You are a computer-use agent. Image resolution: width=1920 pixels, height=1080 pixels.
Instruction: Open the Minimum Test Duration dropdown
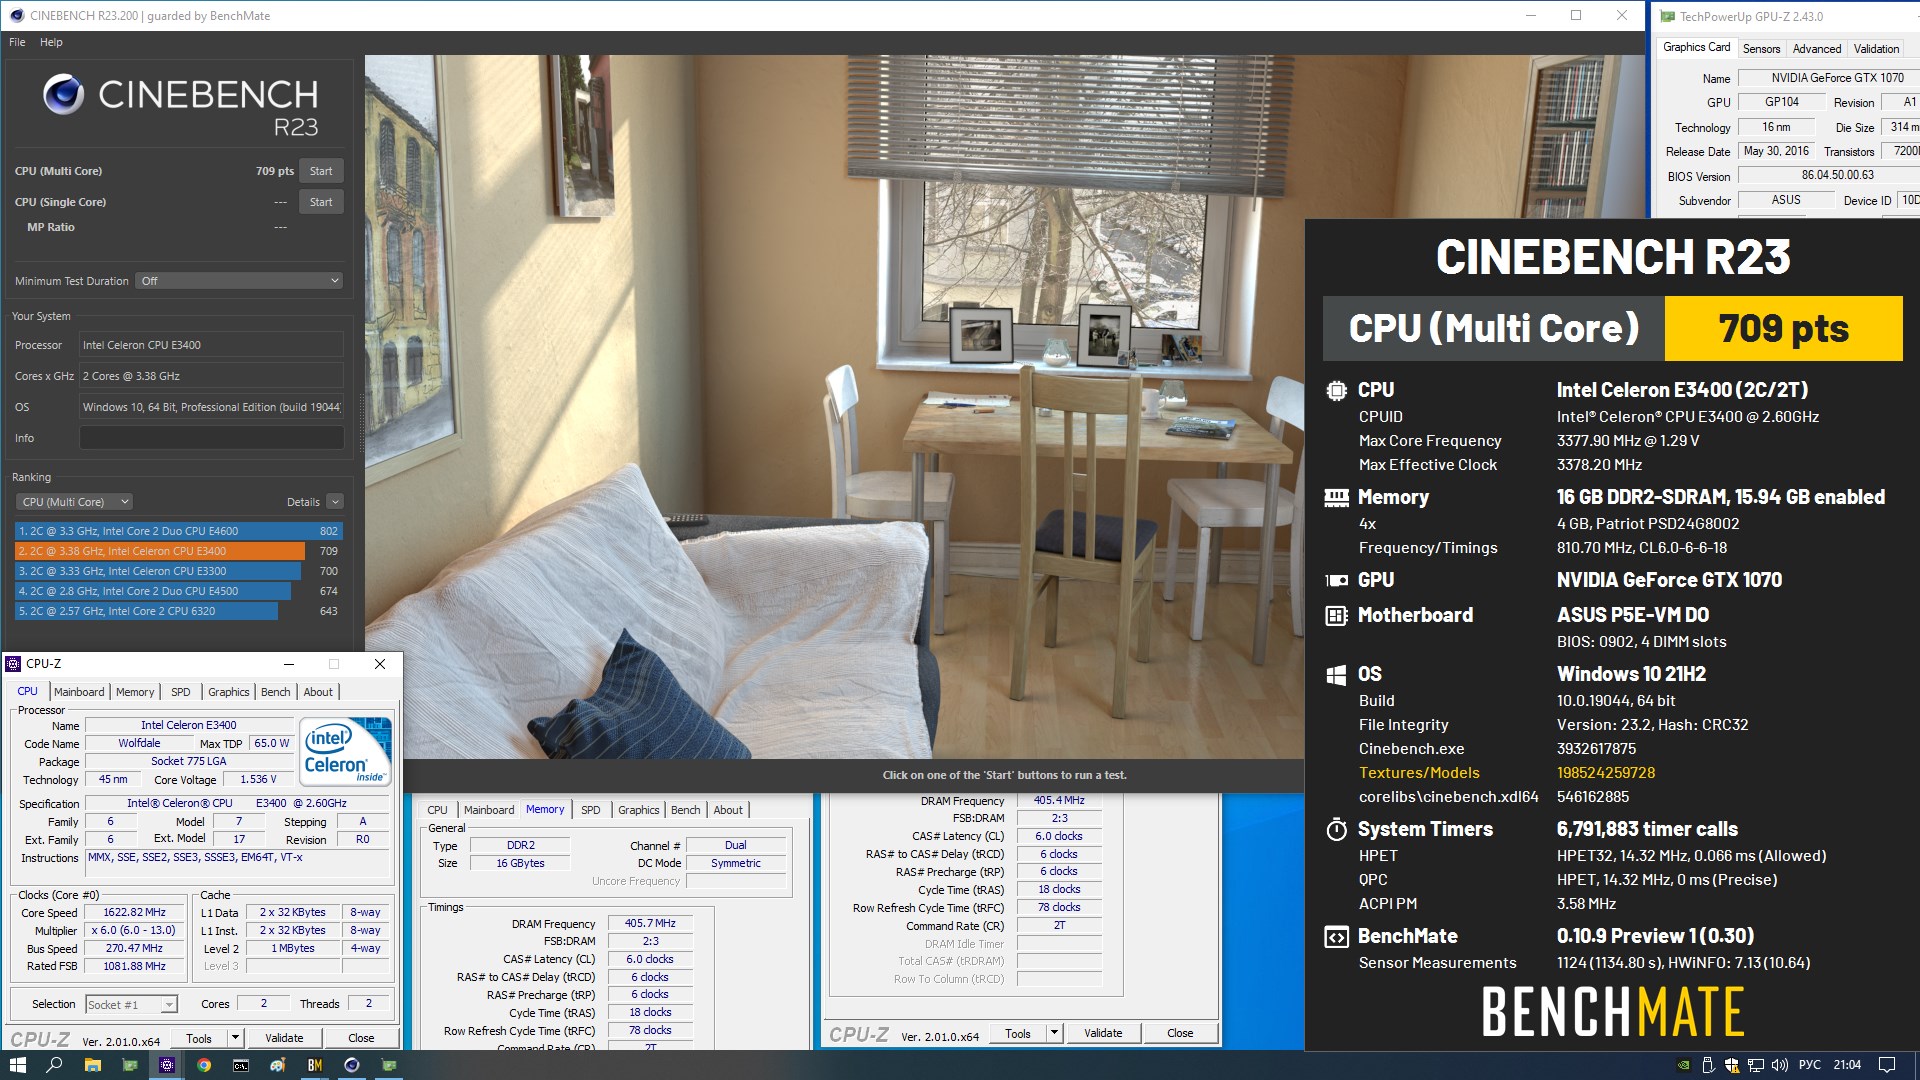pyautogui.click(x=240, y=281)
